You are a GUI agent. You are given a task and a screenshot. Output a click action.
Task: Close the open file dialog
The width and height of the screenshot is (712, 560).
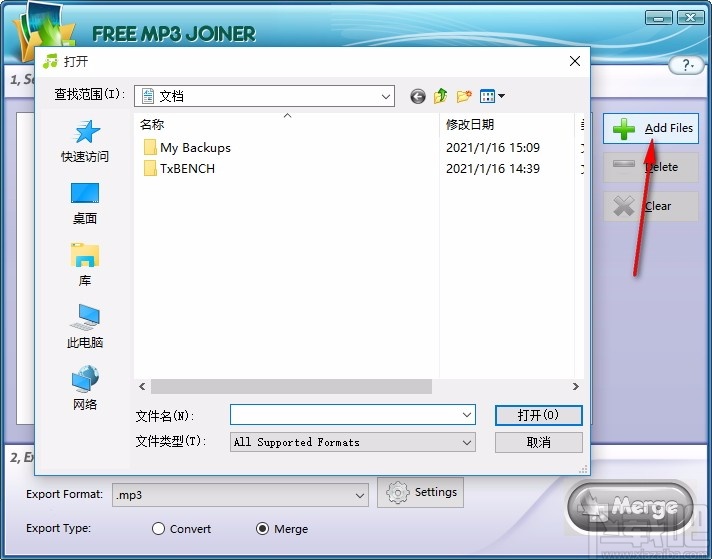(575, 61)
